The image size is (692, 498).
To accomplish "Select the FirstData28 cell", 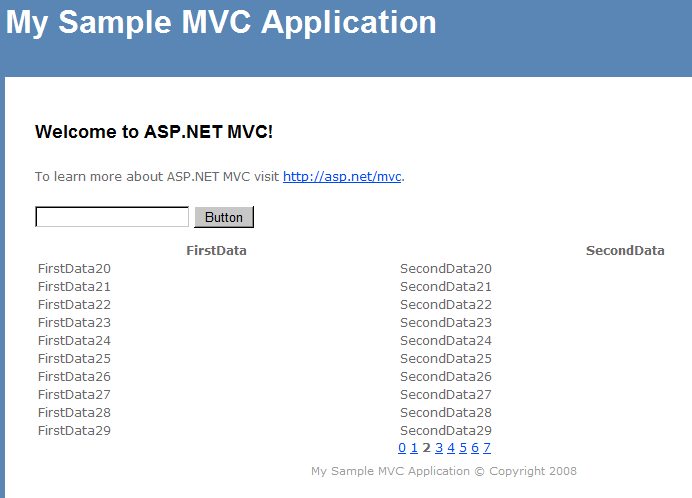I will [x=74, y=413].
